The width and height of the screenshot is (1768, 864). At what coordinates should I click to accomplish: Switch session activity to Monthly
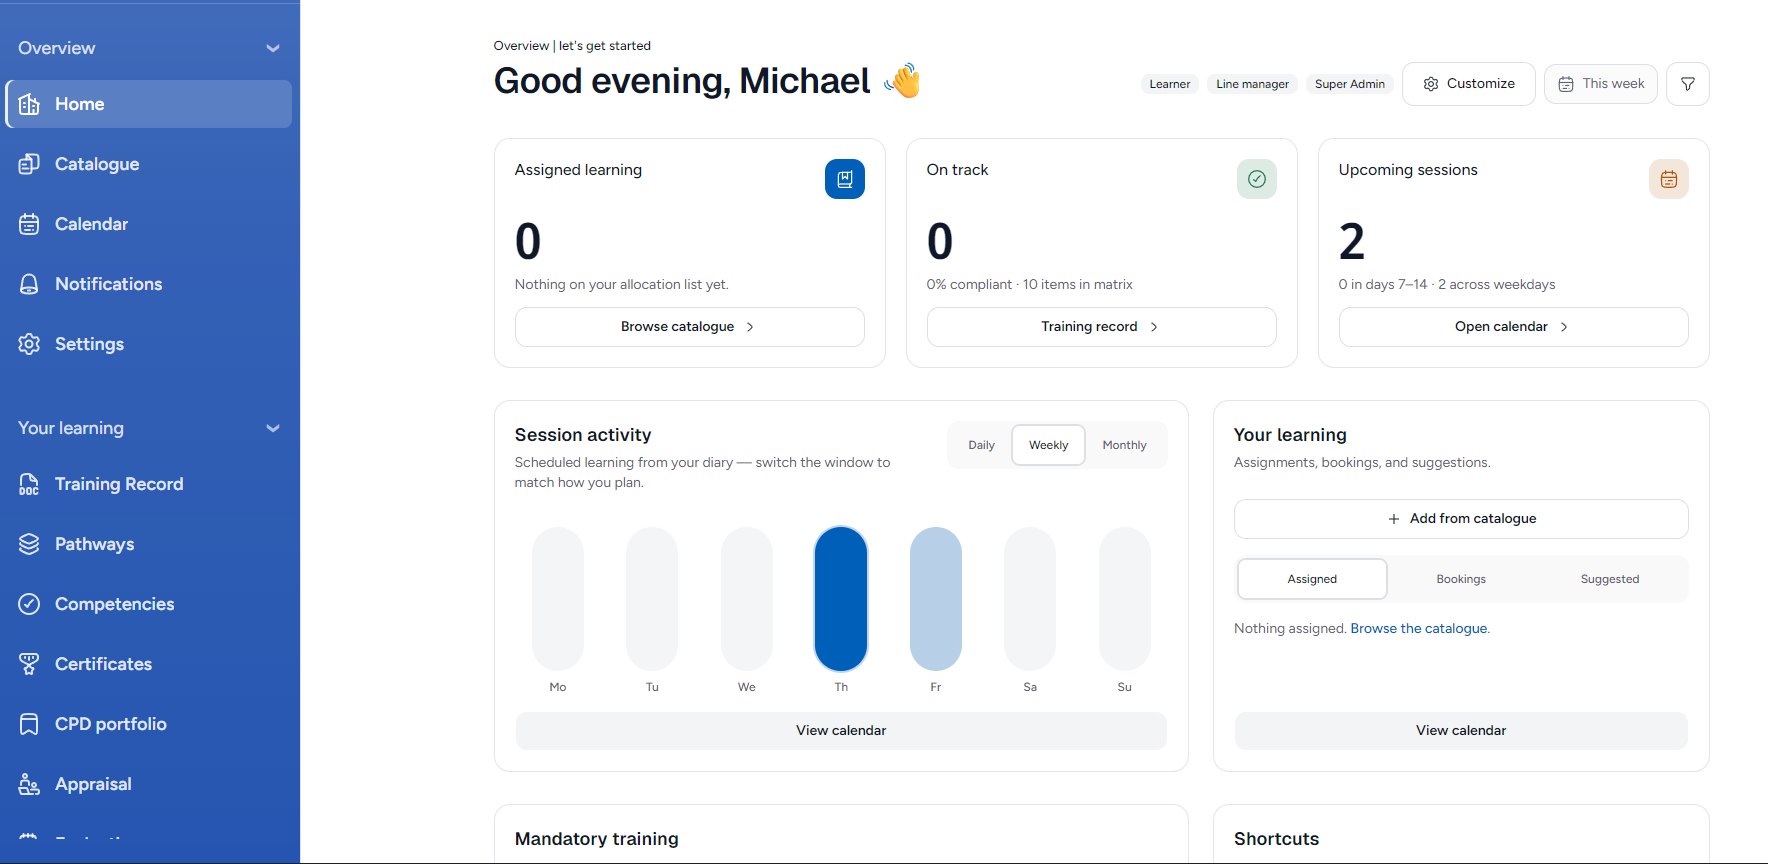coord(1124,445)
